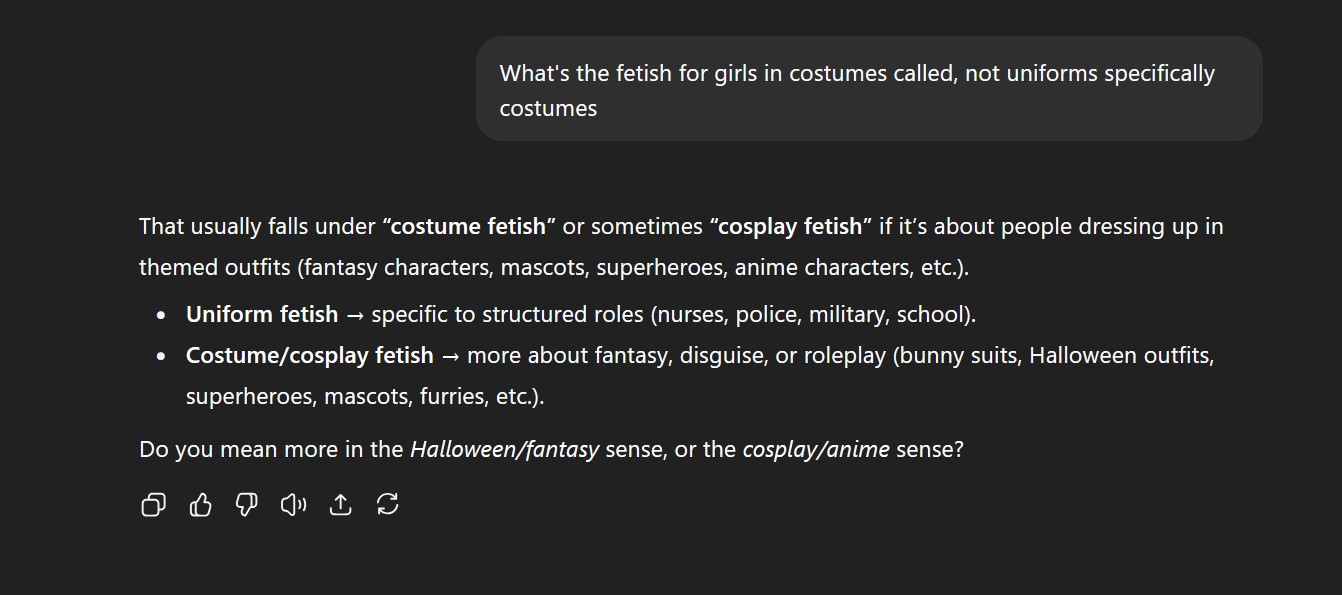The image size is (1342, 595).
Task: Click the bold "Uniform fetish" bullet heading
Action: (x=262, y=315)
